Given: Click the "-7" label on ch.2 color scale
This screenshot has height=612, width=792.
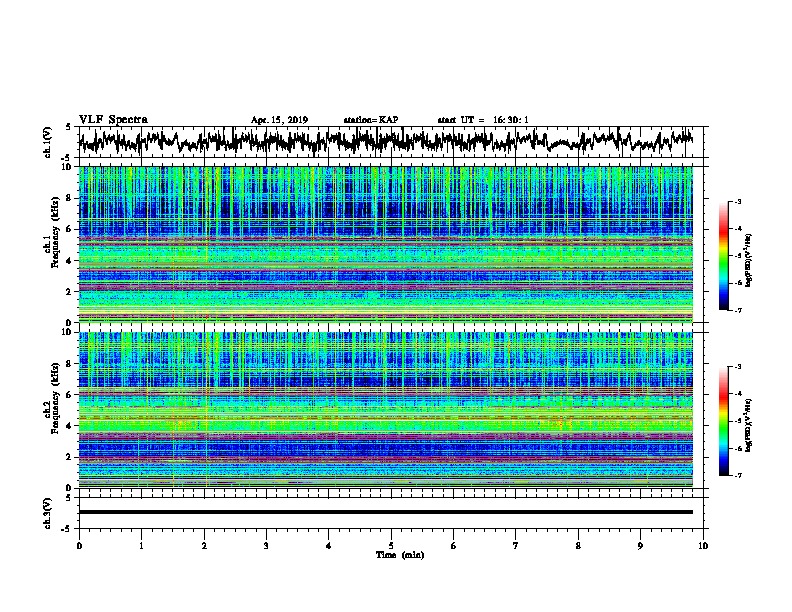Looking at the screenshot, I should pyautogui.click(x=737, y=475).
